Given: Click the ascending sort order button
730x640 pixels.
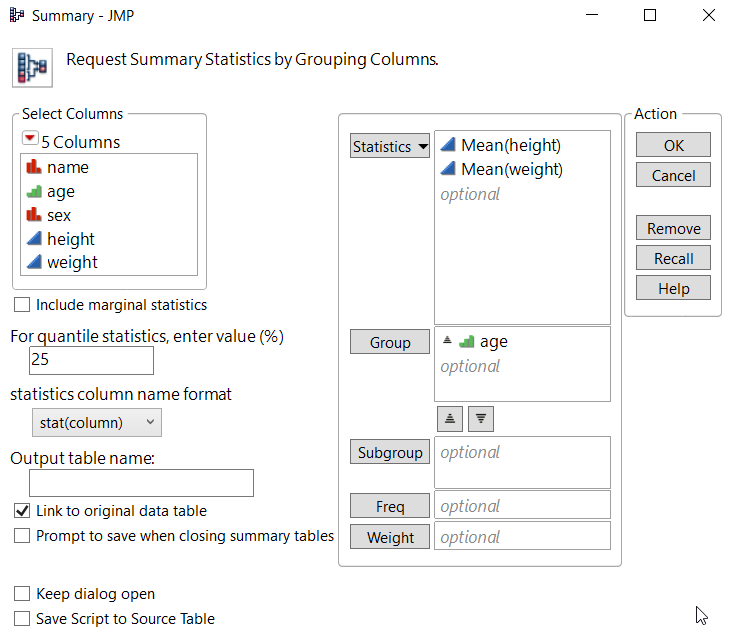Looking at the screenshot, I should pyautogui.click(x=449, y=418).
